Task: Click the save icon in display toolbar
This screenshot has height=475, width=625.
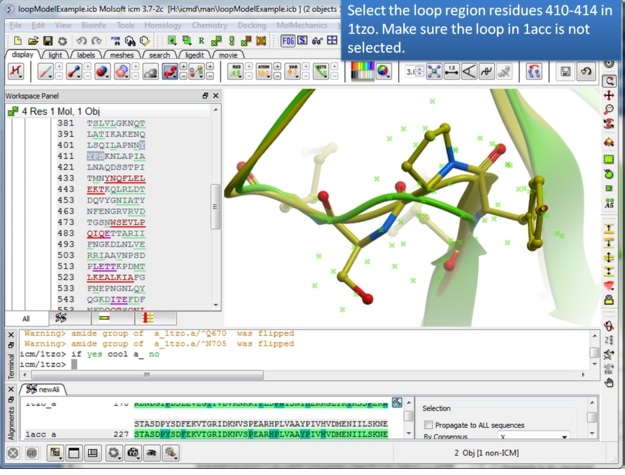Action: (566, 72)
